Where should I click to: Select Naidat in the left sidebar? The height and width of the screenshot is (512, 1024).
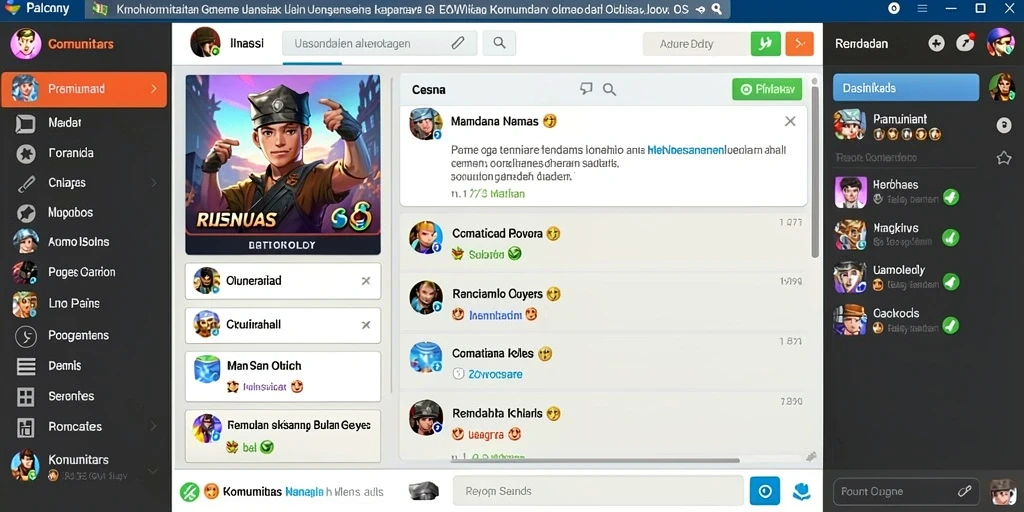tap(65, 123)
